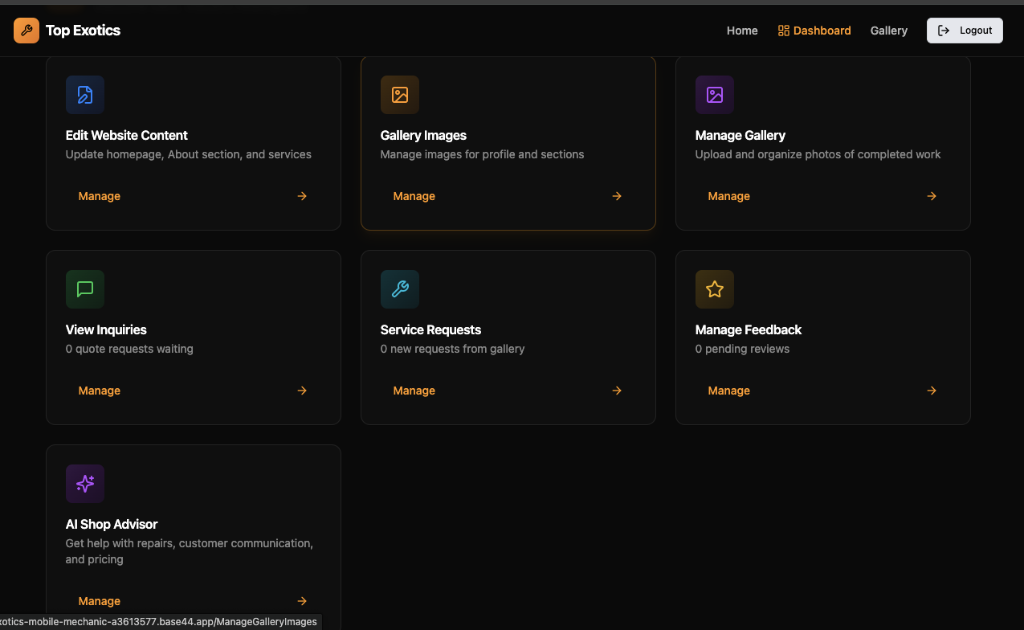Select the Gallery Images heading
The height and width of the screenshot is (630, 1024).
[423, 135]
